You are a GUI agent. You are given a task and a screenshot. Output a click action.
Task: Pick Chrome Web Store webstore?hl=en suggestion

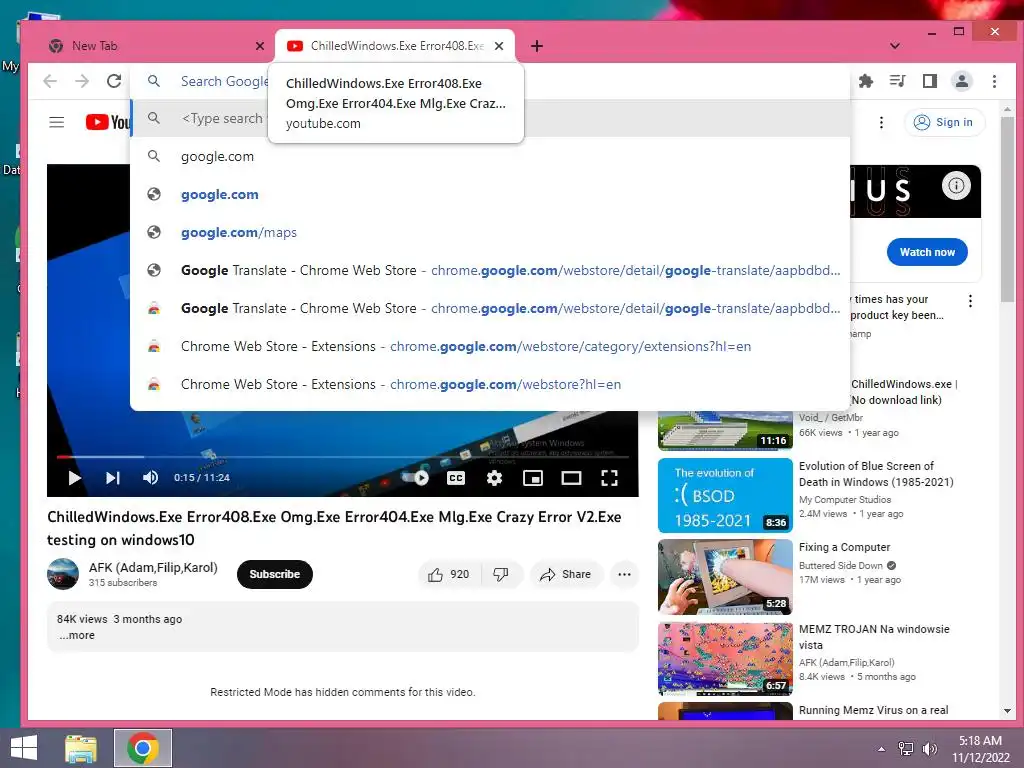[x=490, y=384]
